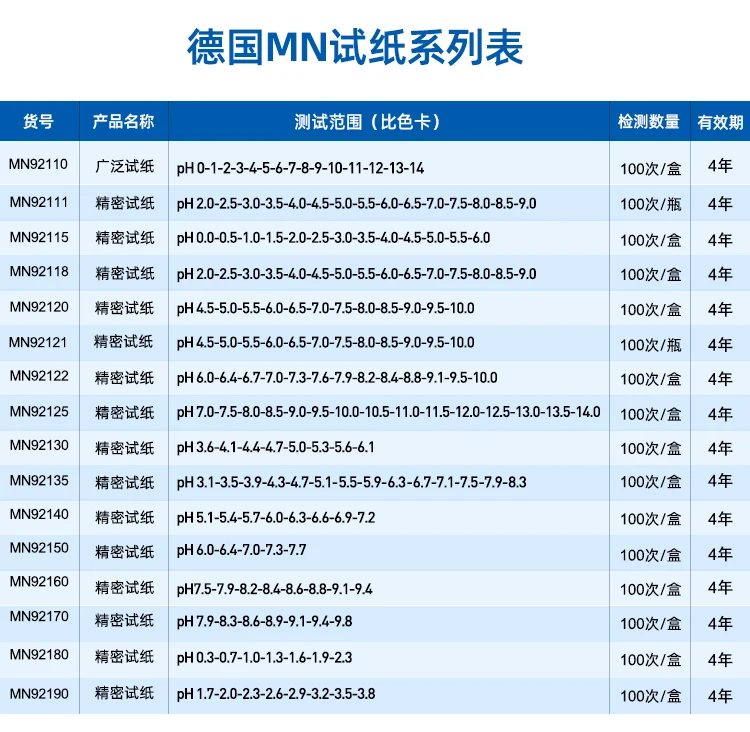Select range pH 0.3-0.7-1.0-1.3-1.6-1.9-2.3
This screenshot has height=732, width=750.
[265, 658]
